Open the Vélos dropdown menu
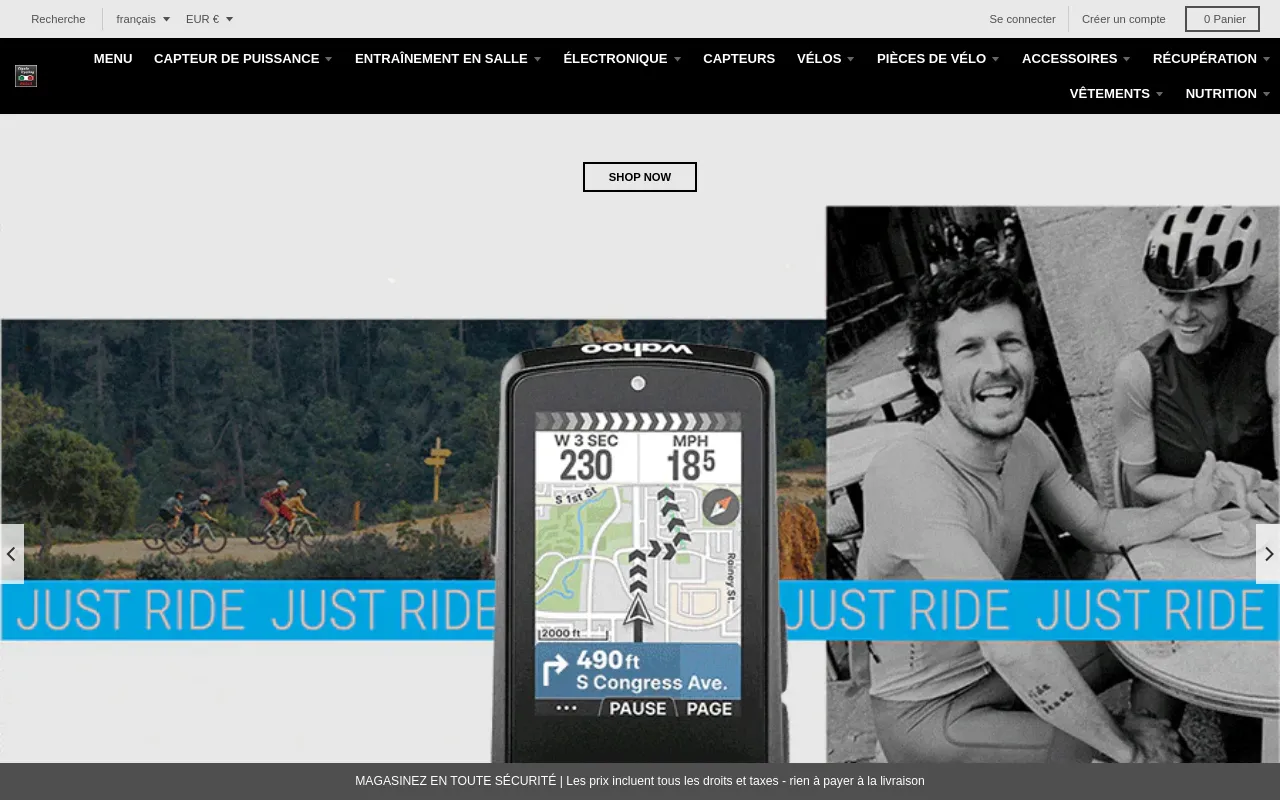Screen dimensions: 1280x800 point(825,59)
